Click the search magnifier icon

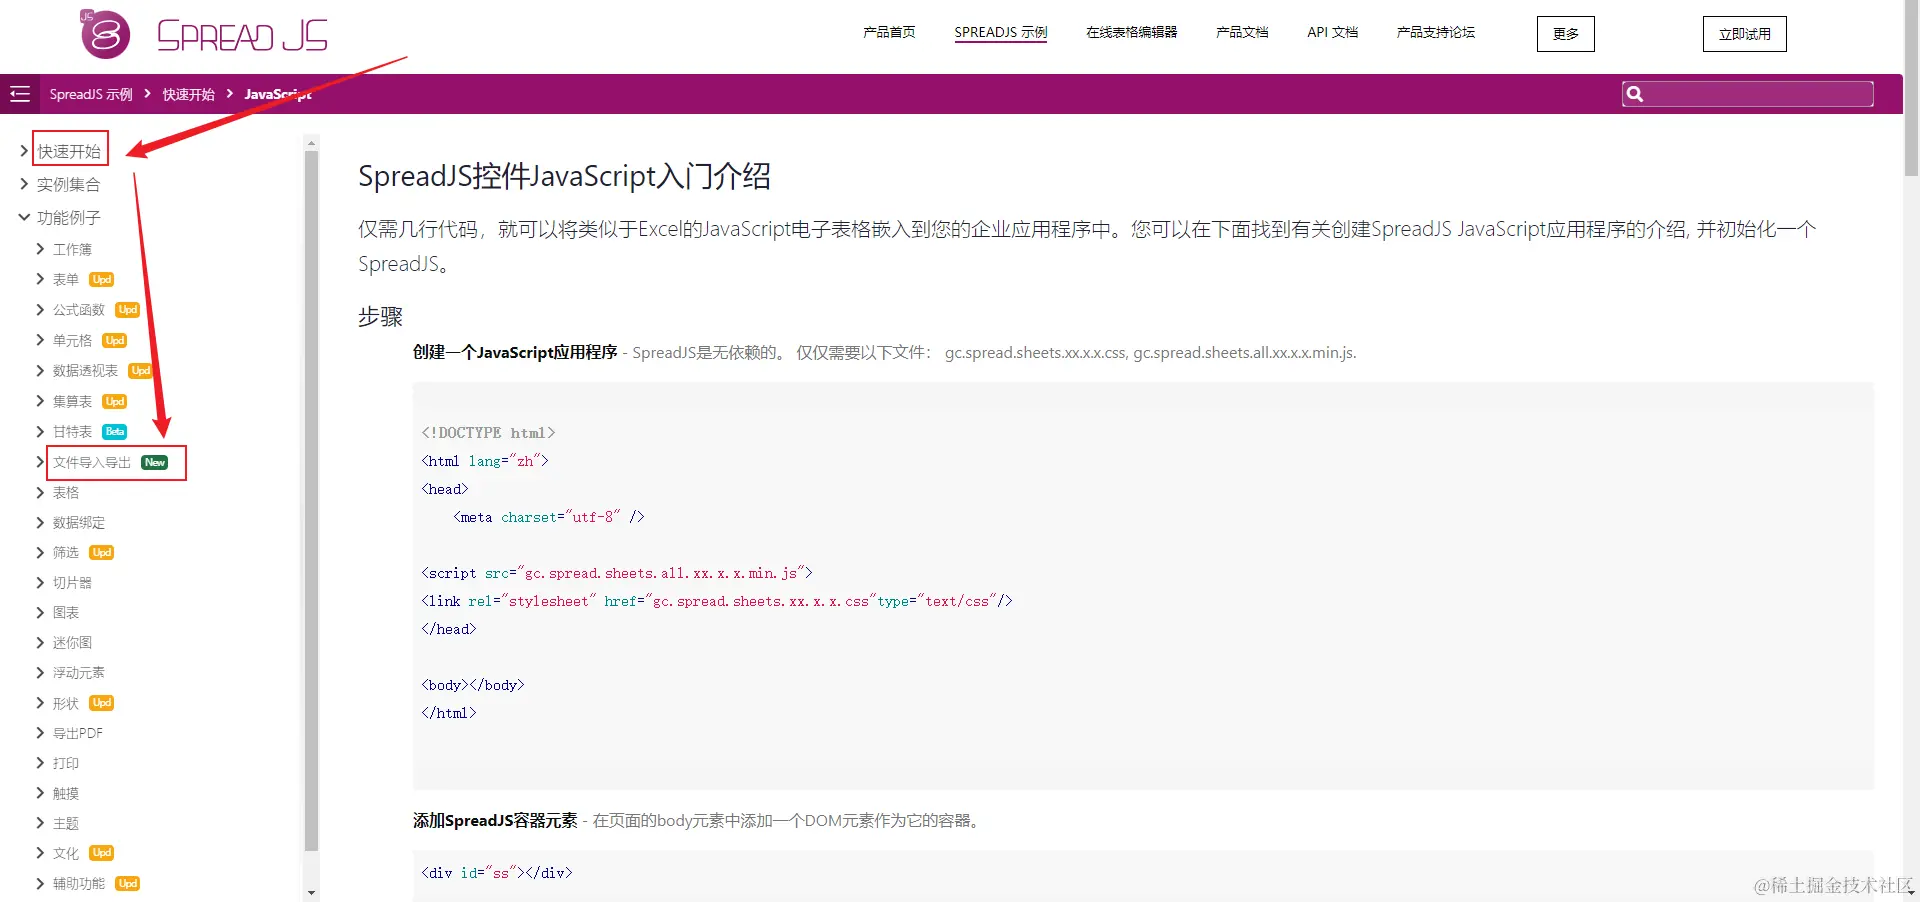[1635, 94]
